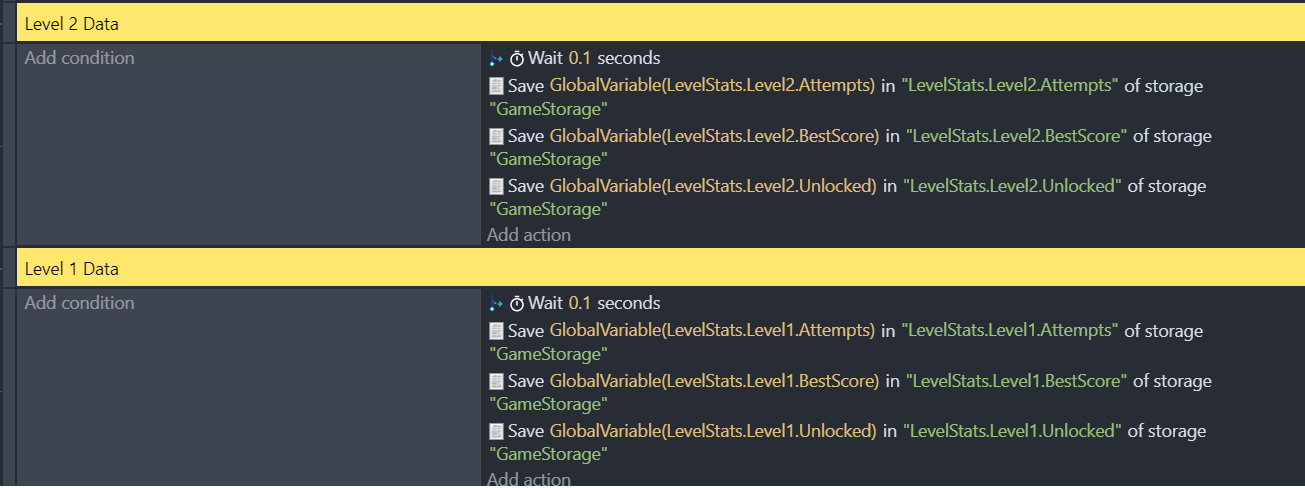
Task: Edit "GameStorage" name under Level1.Unlocked action
Action: (549, 454)
